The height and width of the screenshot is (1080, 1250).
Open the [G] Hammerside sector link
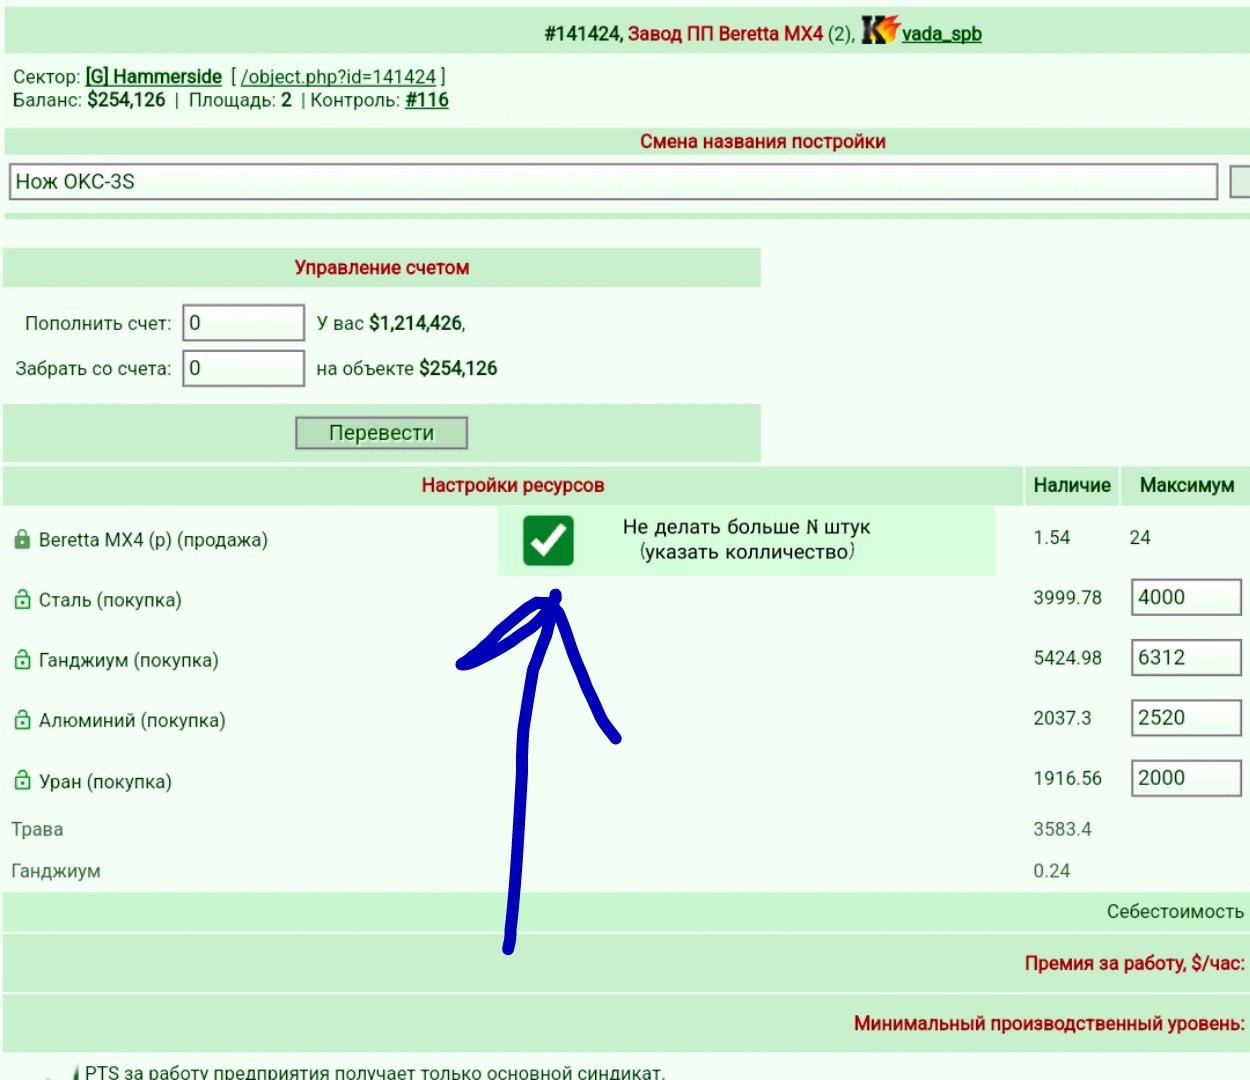pyautogui.click(x=154, y=77)
